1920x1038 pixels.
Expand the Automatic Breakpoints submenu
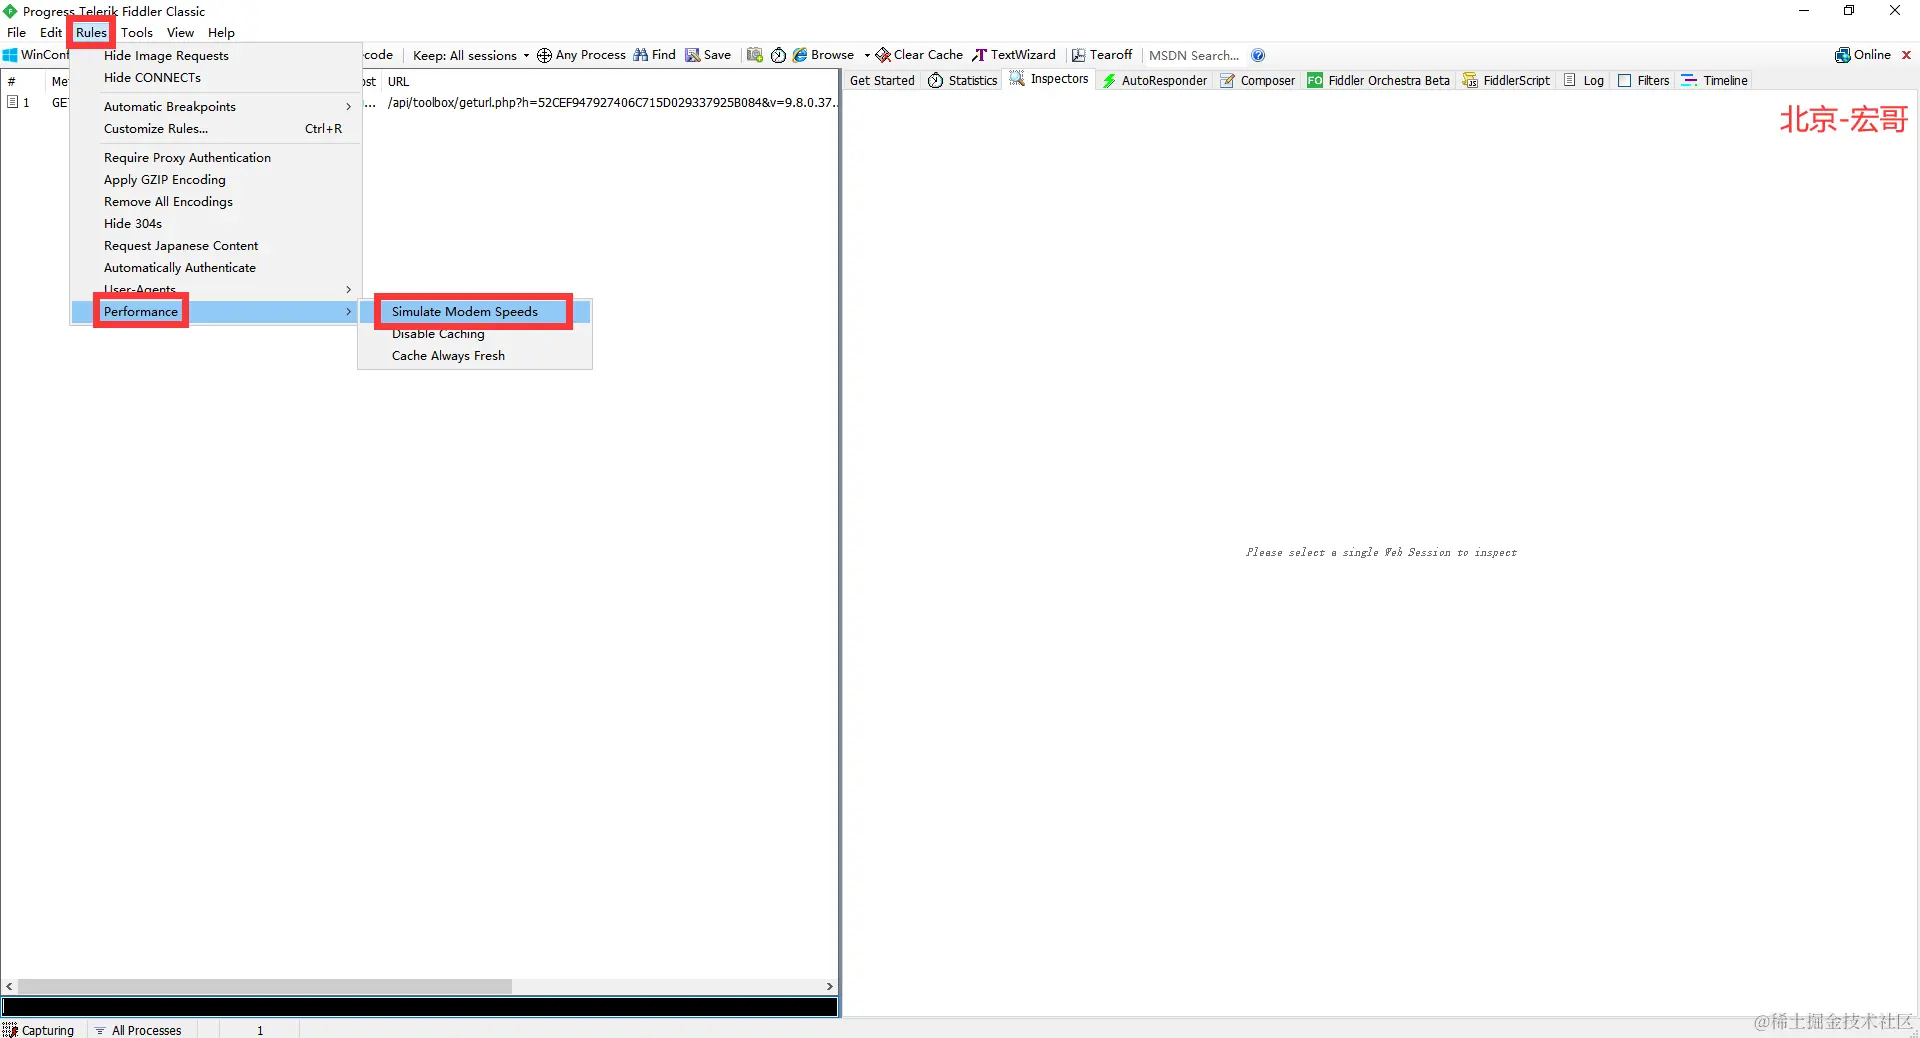pos(216,106)
